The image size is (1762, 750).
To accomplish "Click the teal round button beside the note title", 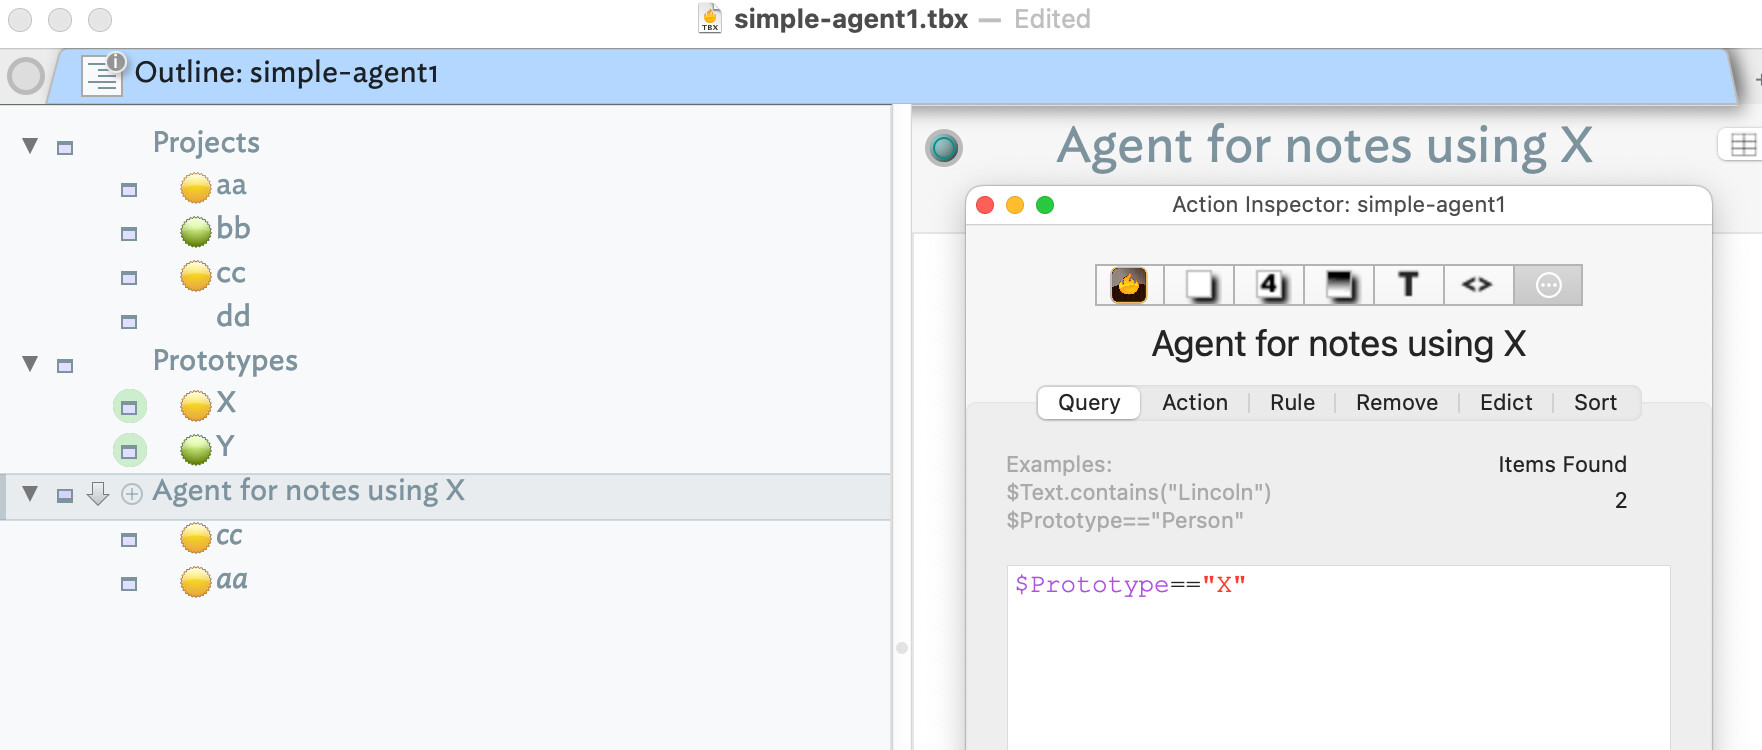I will 944,148.
